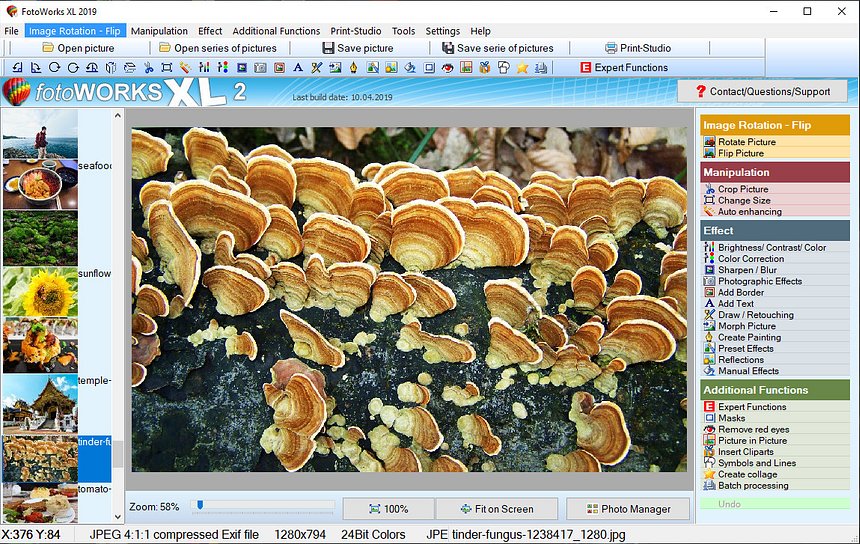Click the Open picture button
This screenshot has width=860, height=544.
pyautogui.click(x=78, y=48)
